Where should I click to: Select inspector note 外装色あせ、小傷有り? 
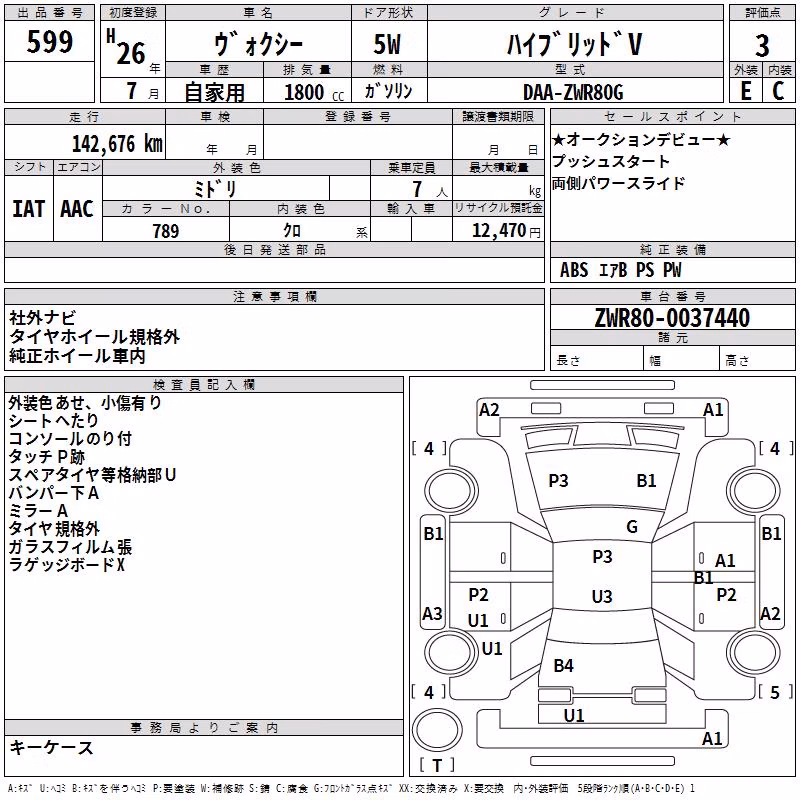[x=85, y=403]
